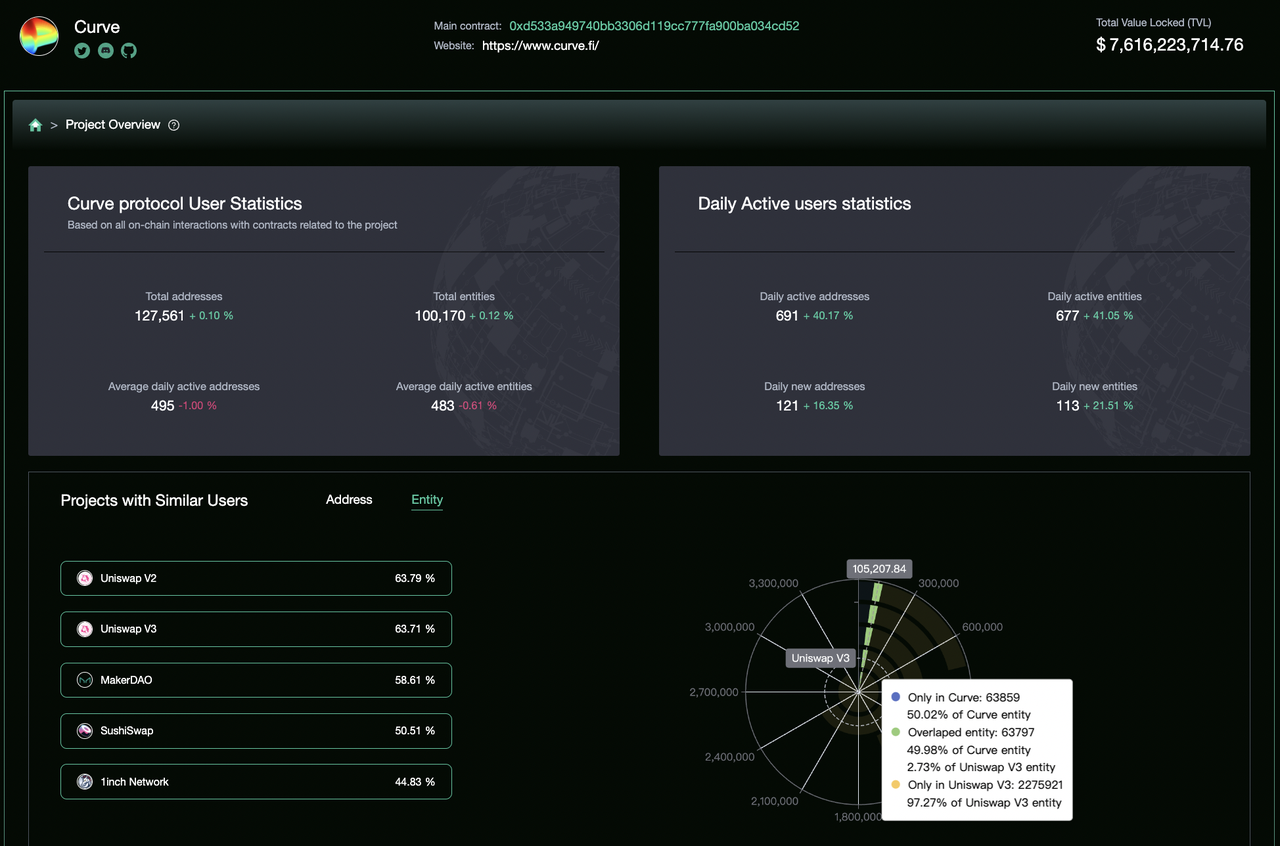Click Average daily active entities value 483
This screenshot has width=1280, height=846.
click(442, 406)
